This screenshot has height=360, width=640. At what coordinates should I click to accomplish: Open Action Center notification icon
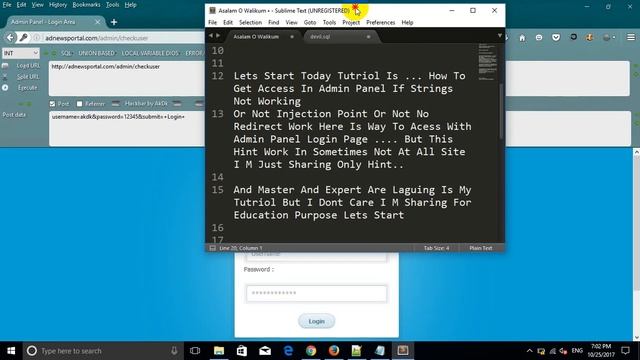[625, 351]
